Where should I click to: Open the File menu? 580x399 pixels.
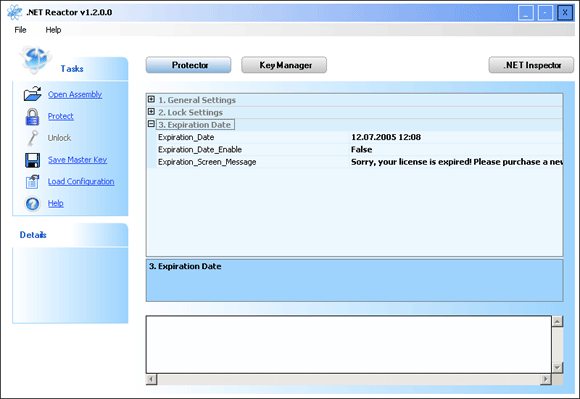click(20, 30)
